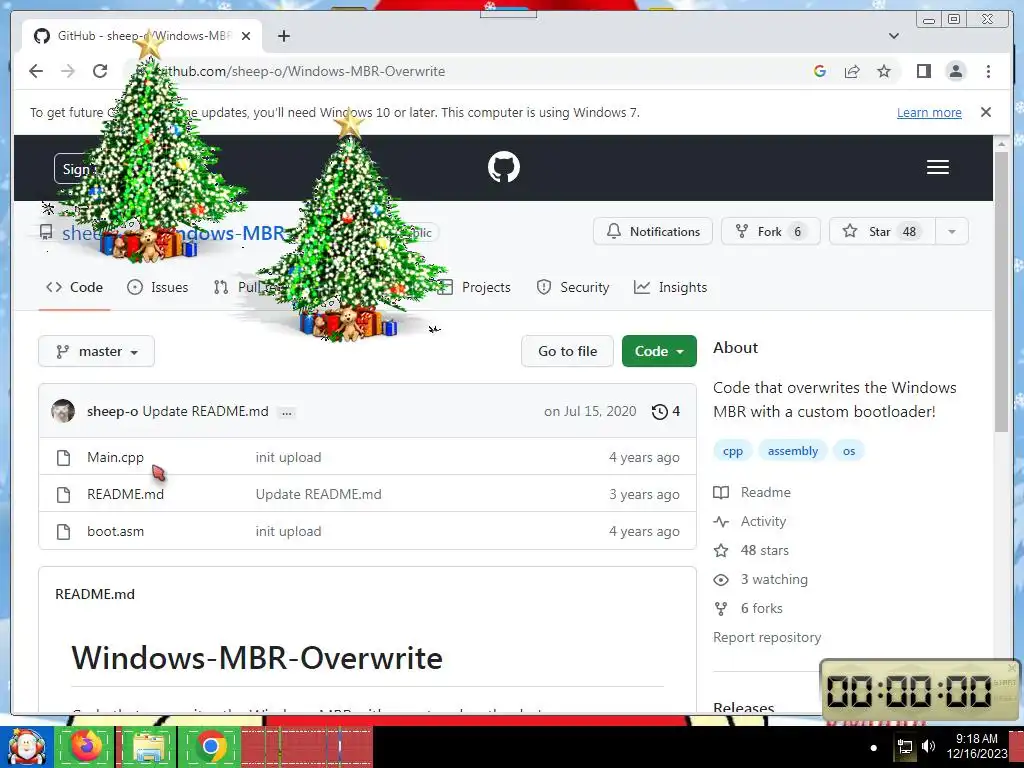Star the repository
Image resolution: width=1024 pixels, height=768 pixels.
[882, 231]
